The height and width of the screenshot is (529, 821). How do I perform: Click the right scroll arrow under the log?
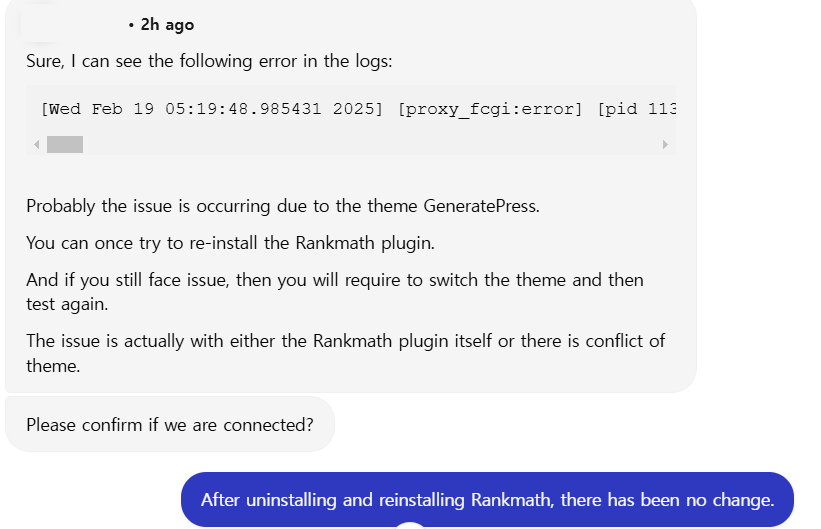665,145
